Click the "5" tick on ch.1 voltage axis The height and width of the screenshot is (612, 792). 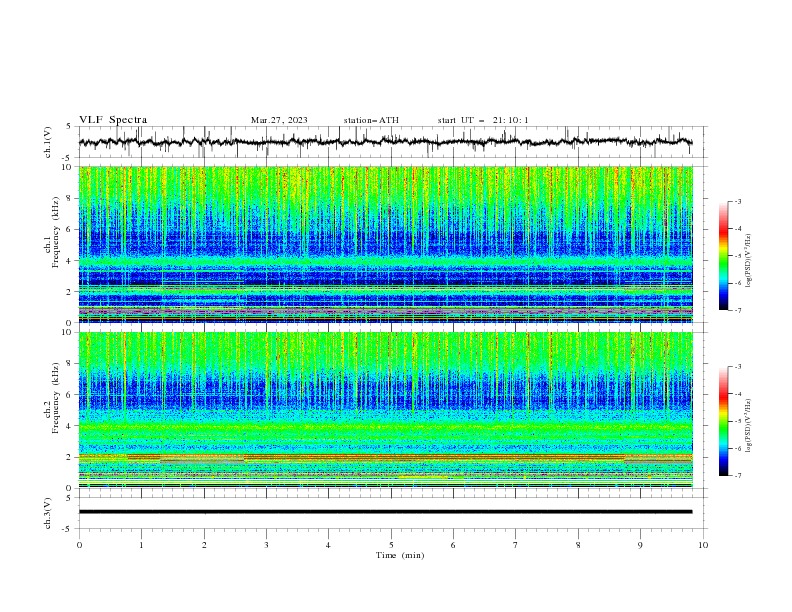pos(70,127)
